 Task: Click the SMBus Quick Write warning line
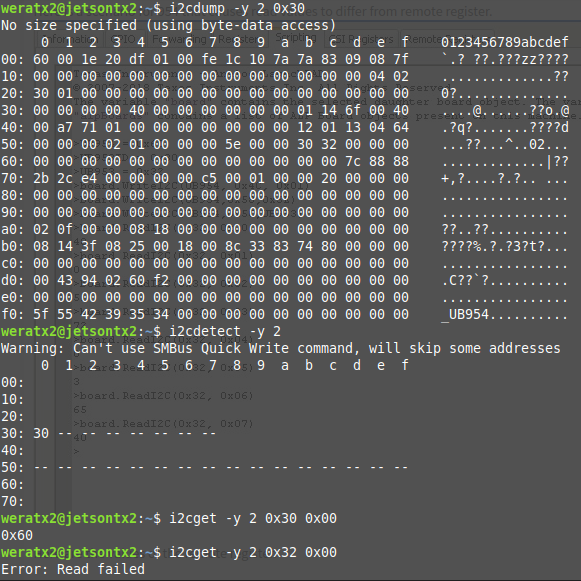click(280, 348)
